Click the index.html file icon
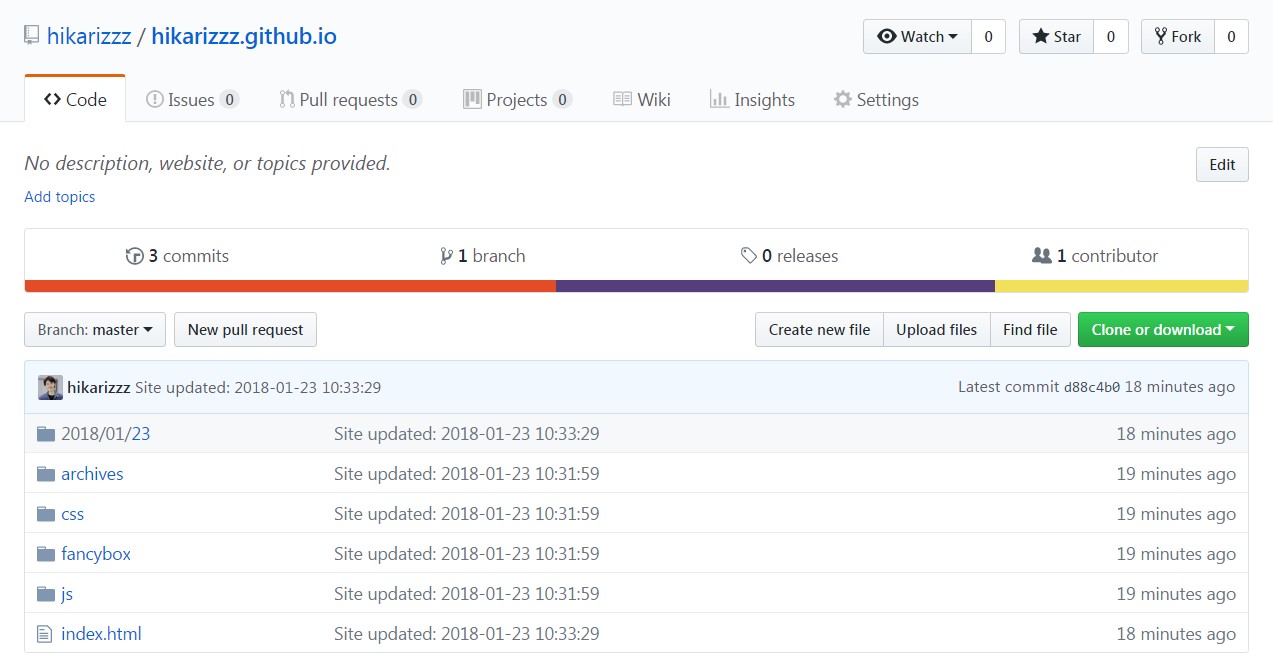This screenshot has height=661, width=1273. click(44, 634)
